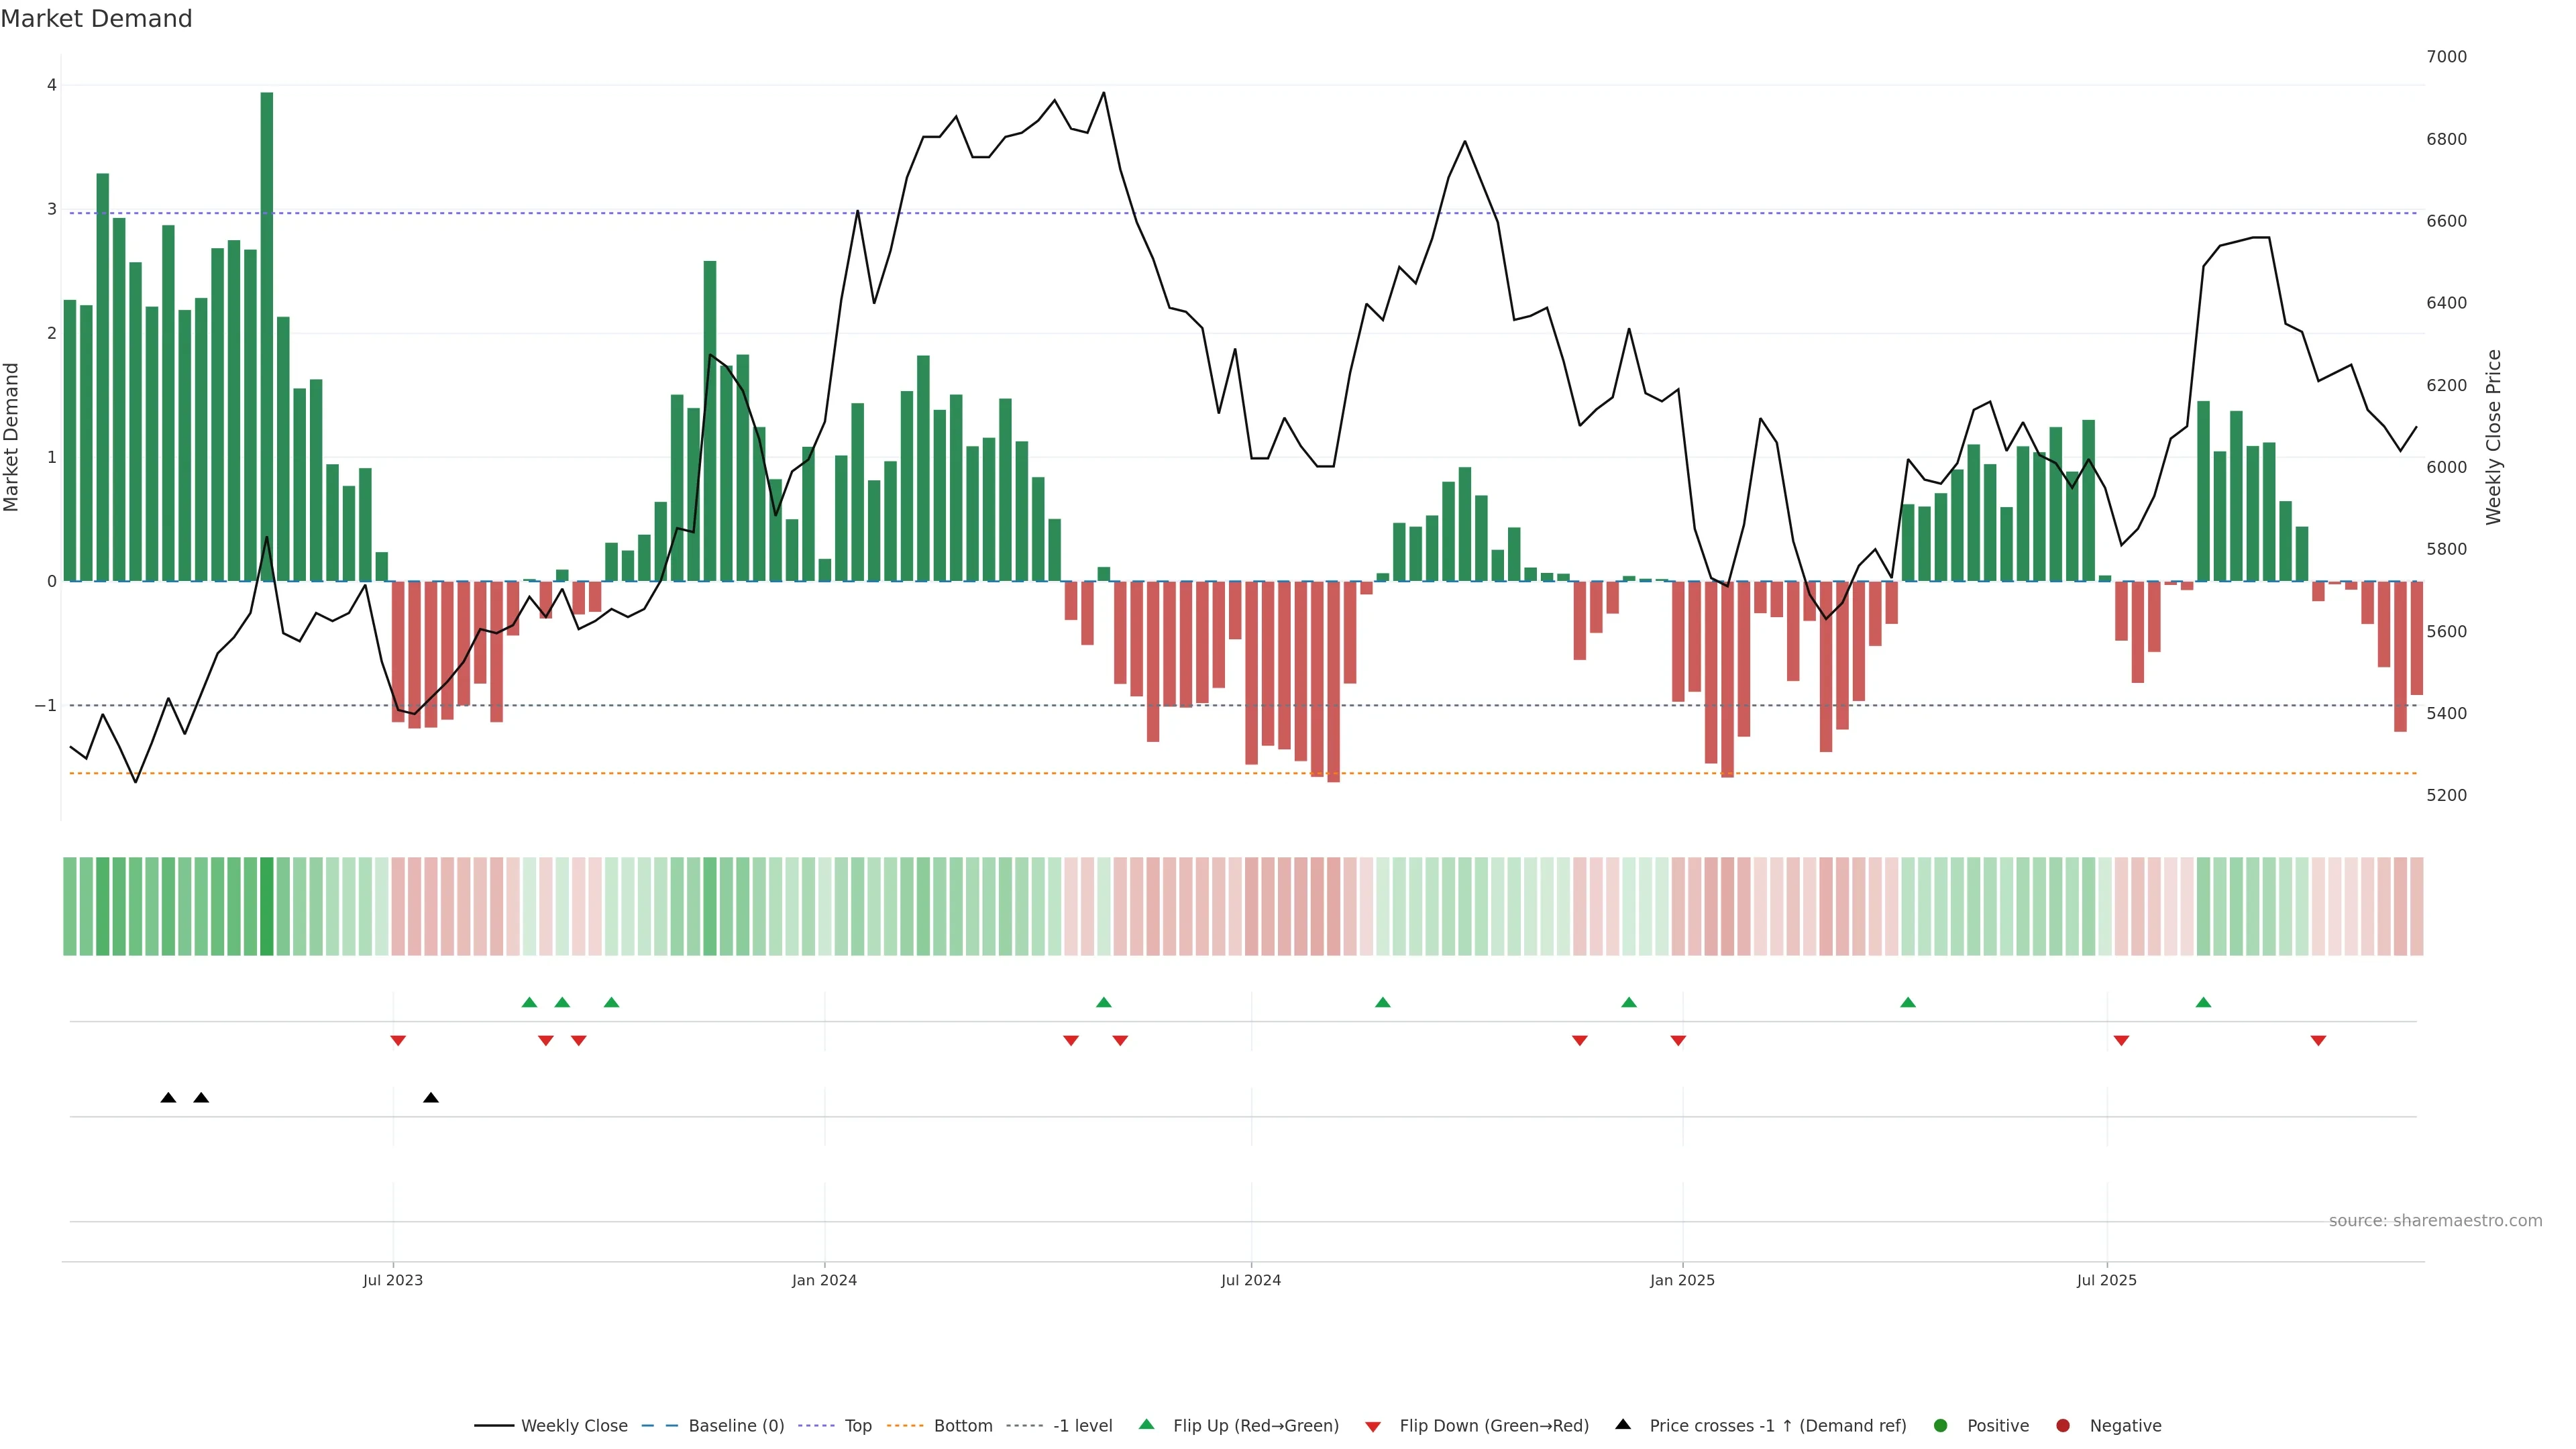Click the darkest green cell in the heatmap strip
Image resolution: width=2576 pixels, height=1449 pixels.
[267, 906]
